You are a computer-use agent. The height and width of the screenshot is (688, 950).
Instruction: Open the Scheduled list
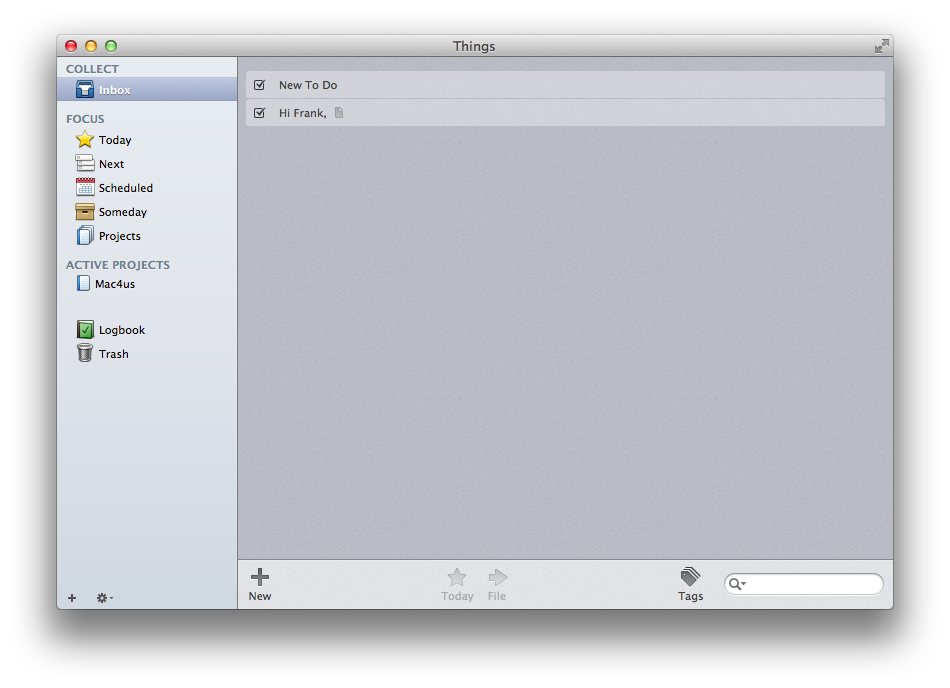126,188
